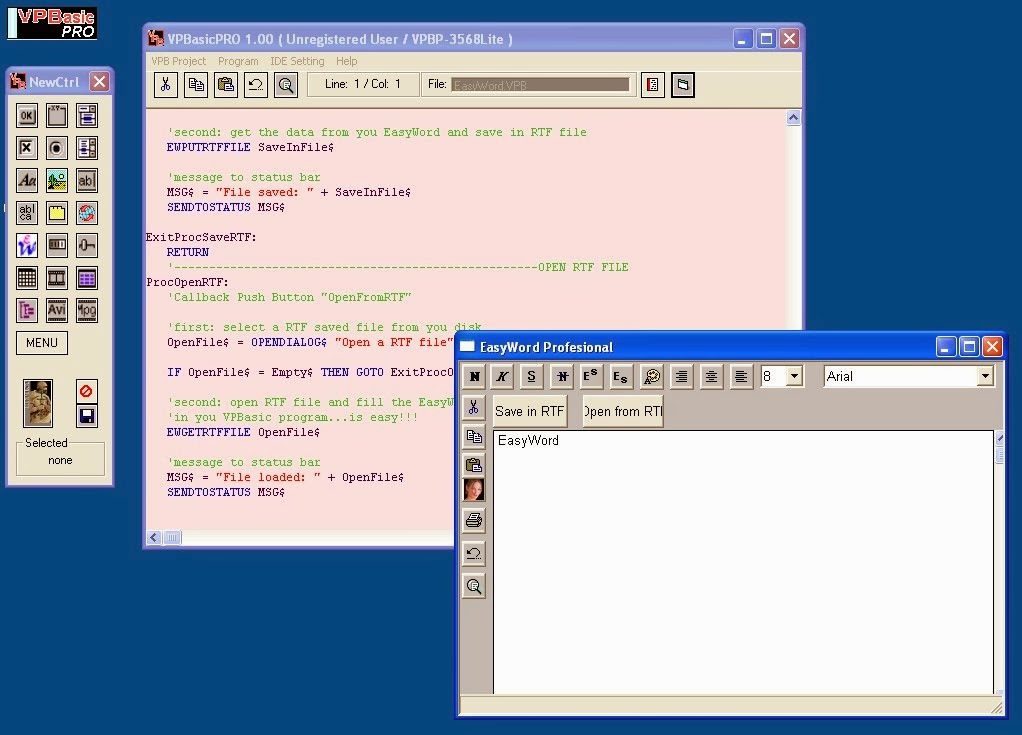Toggle italic formatting with the K button
This screenshot has height=735, width=1022.
coord(501,376)
